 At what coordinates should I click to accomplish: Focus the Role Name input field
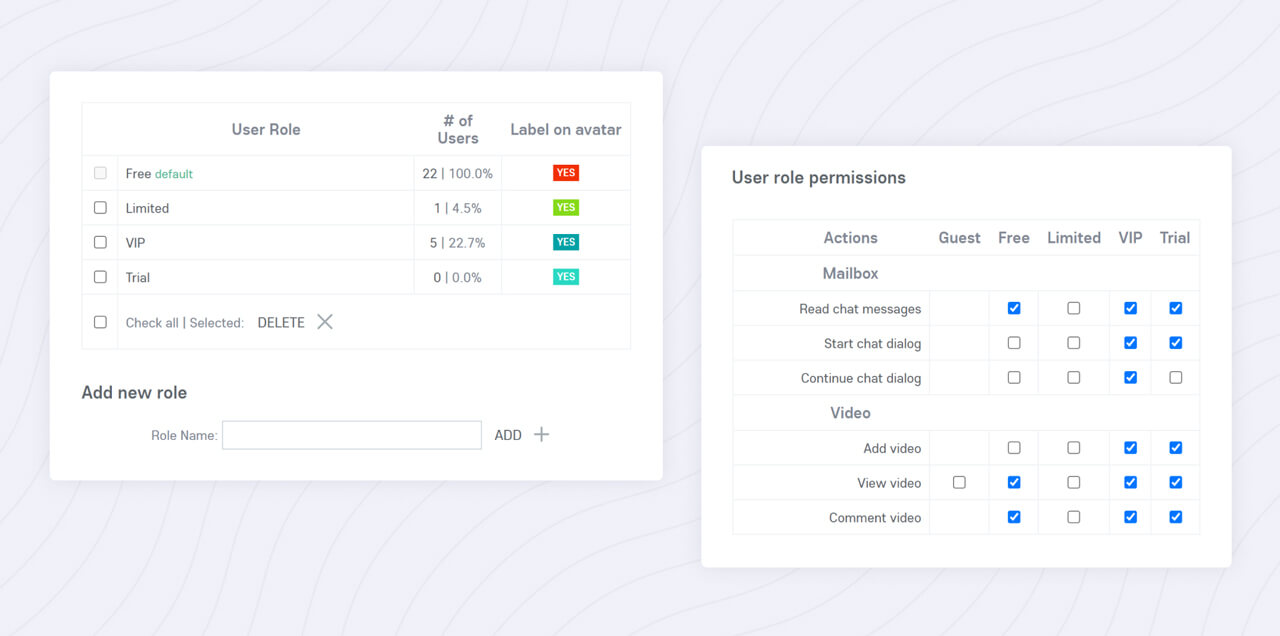point(351,435)
